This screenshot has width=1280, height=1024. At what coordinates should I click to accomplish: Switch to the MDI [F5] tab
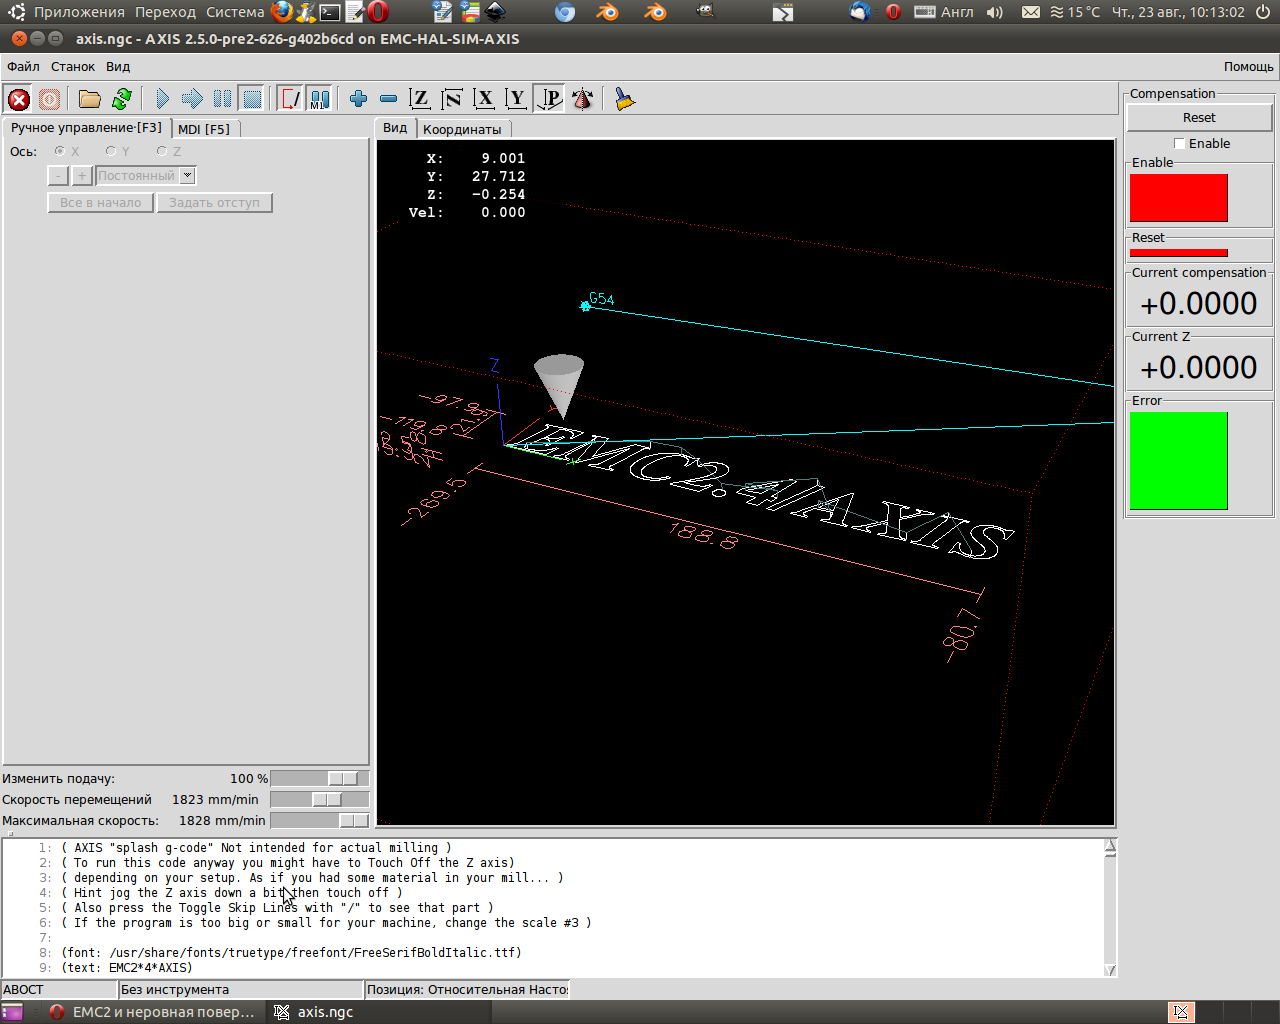[204, 129]
